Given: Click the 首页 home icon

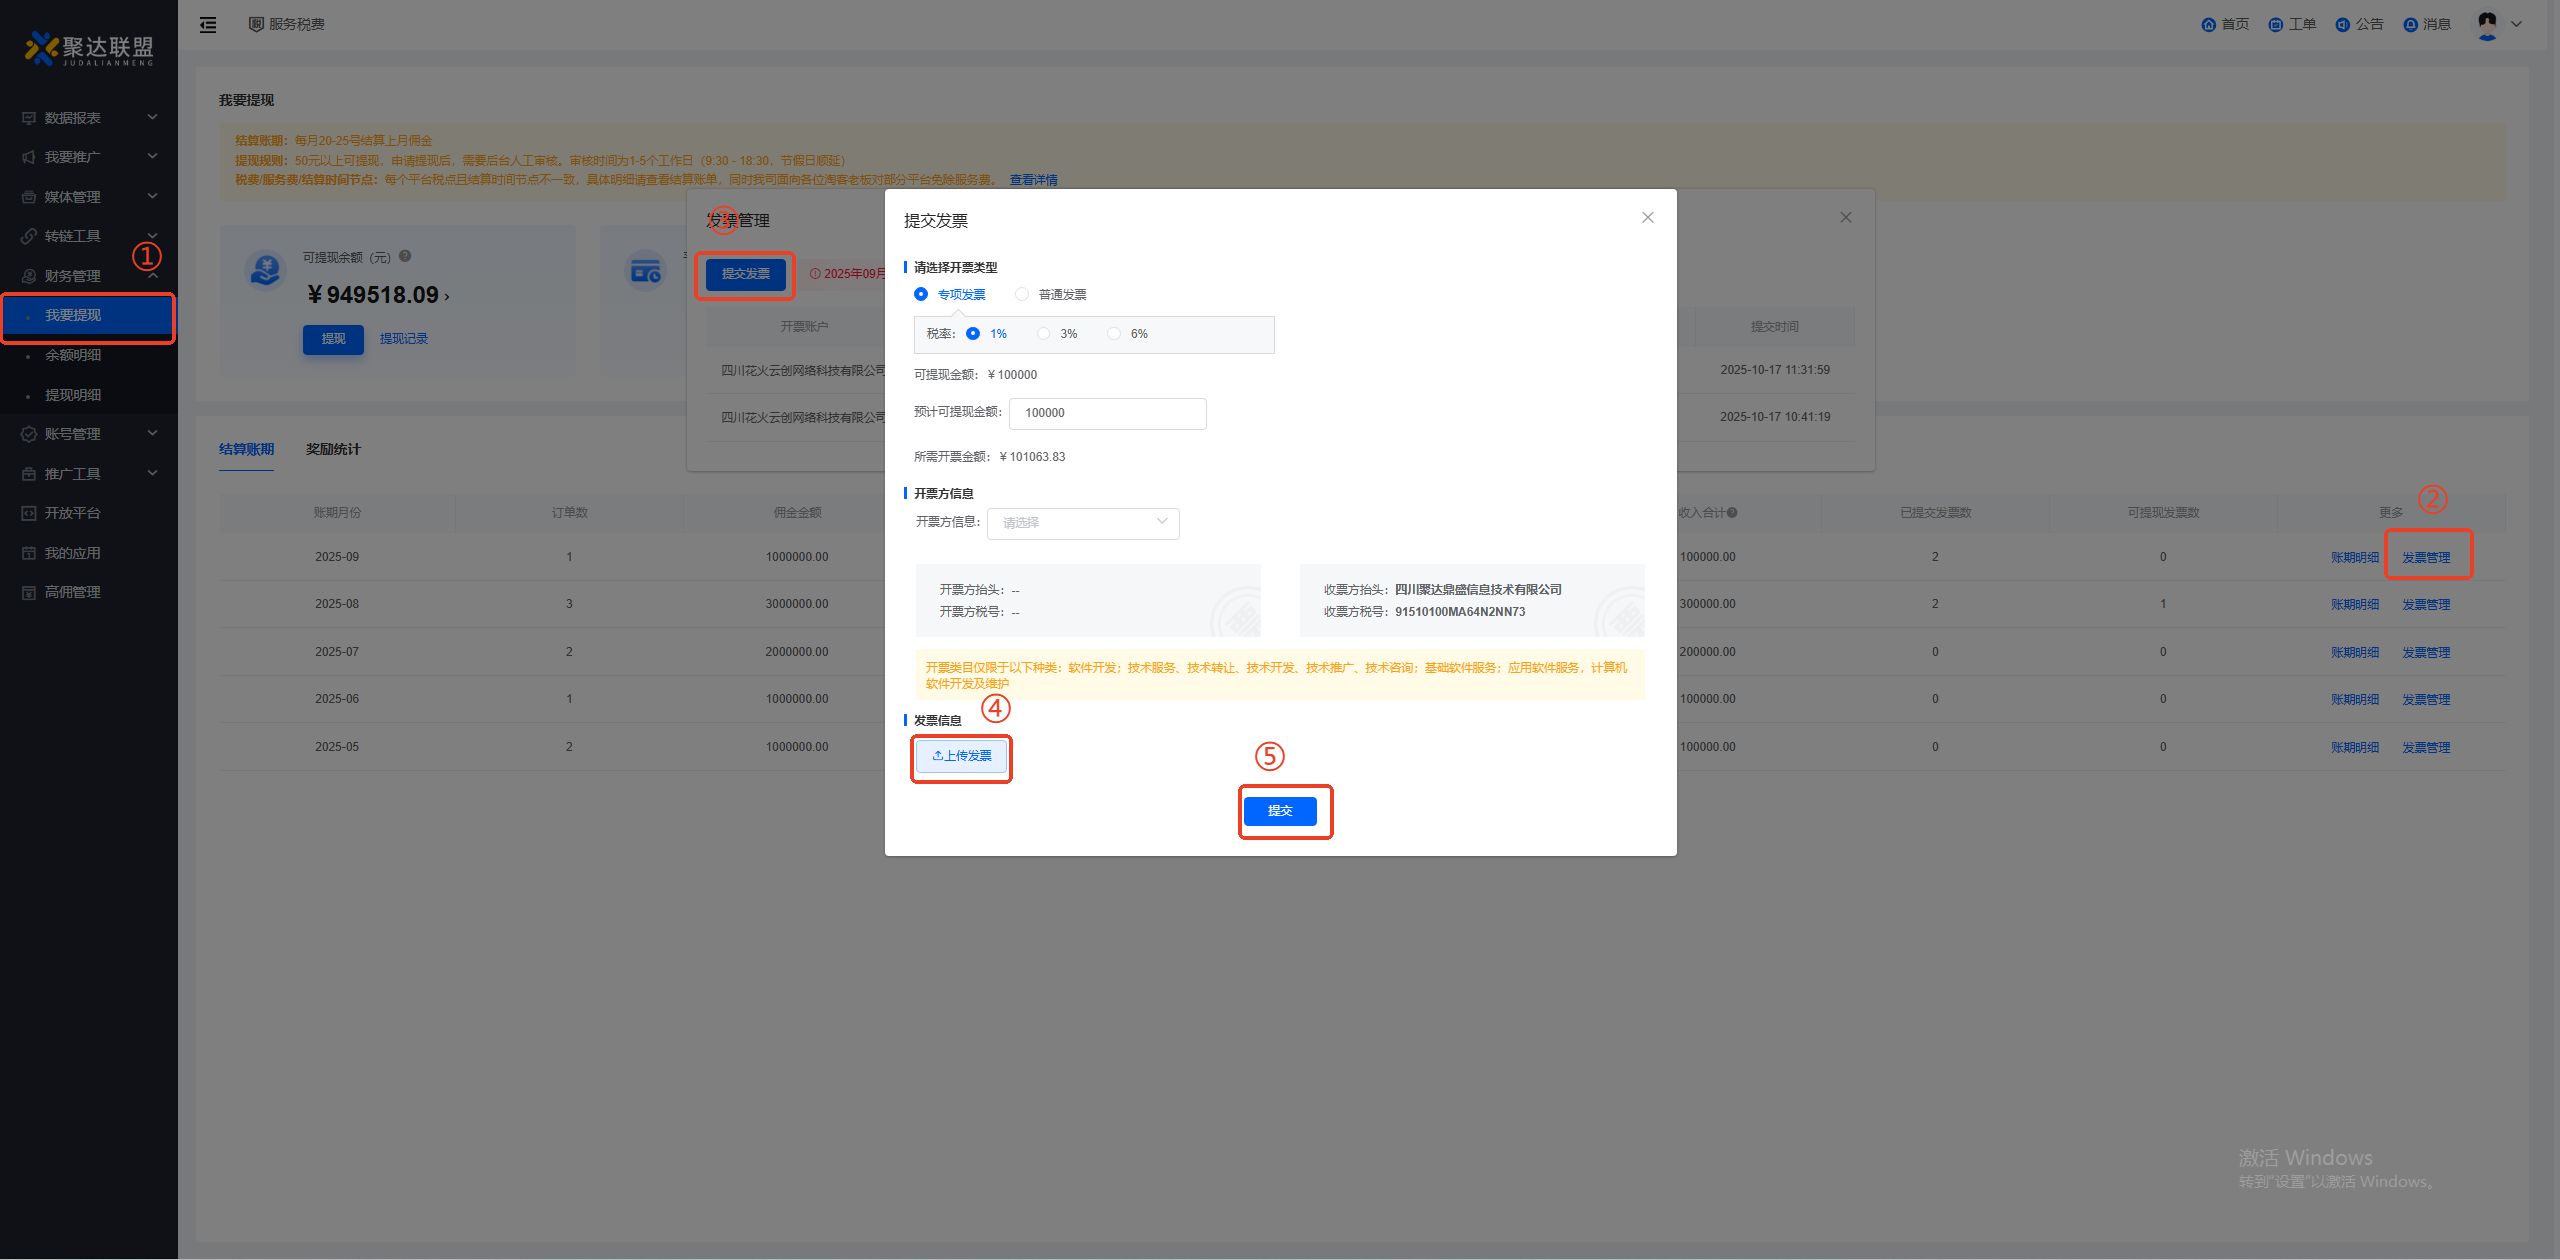Looking at the screenshot, I should (x=2208, y=25).
